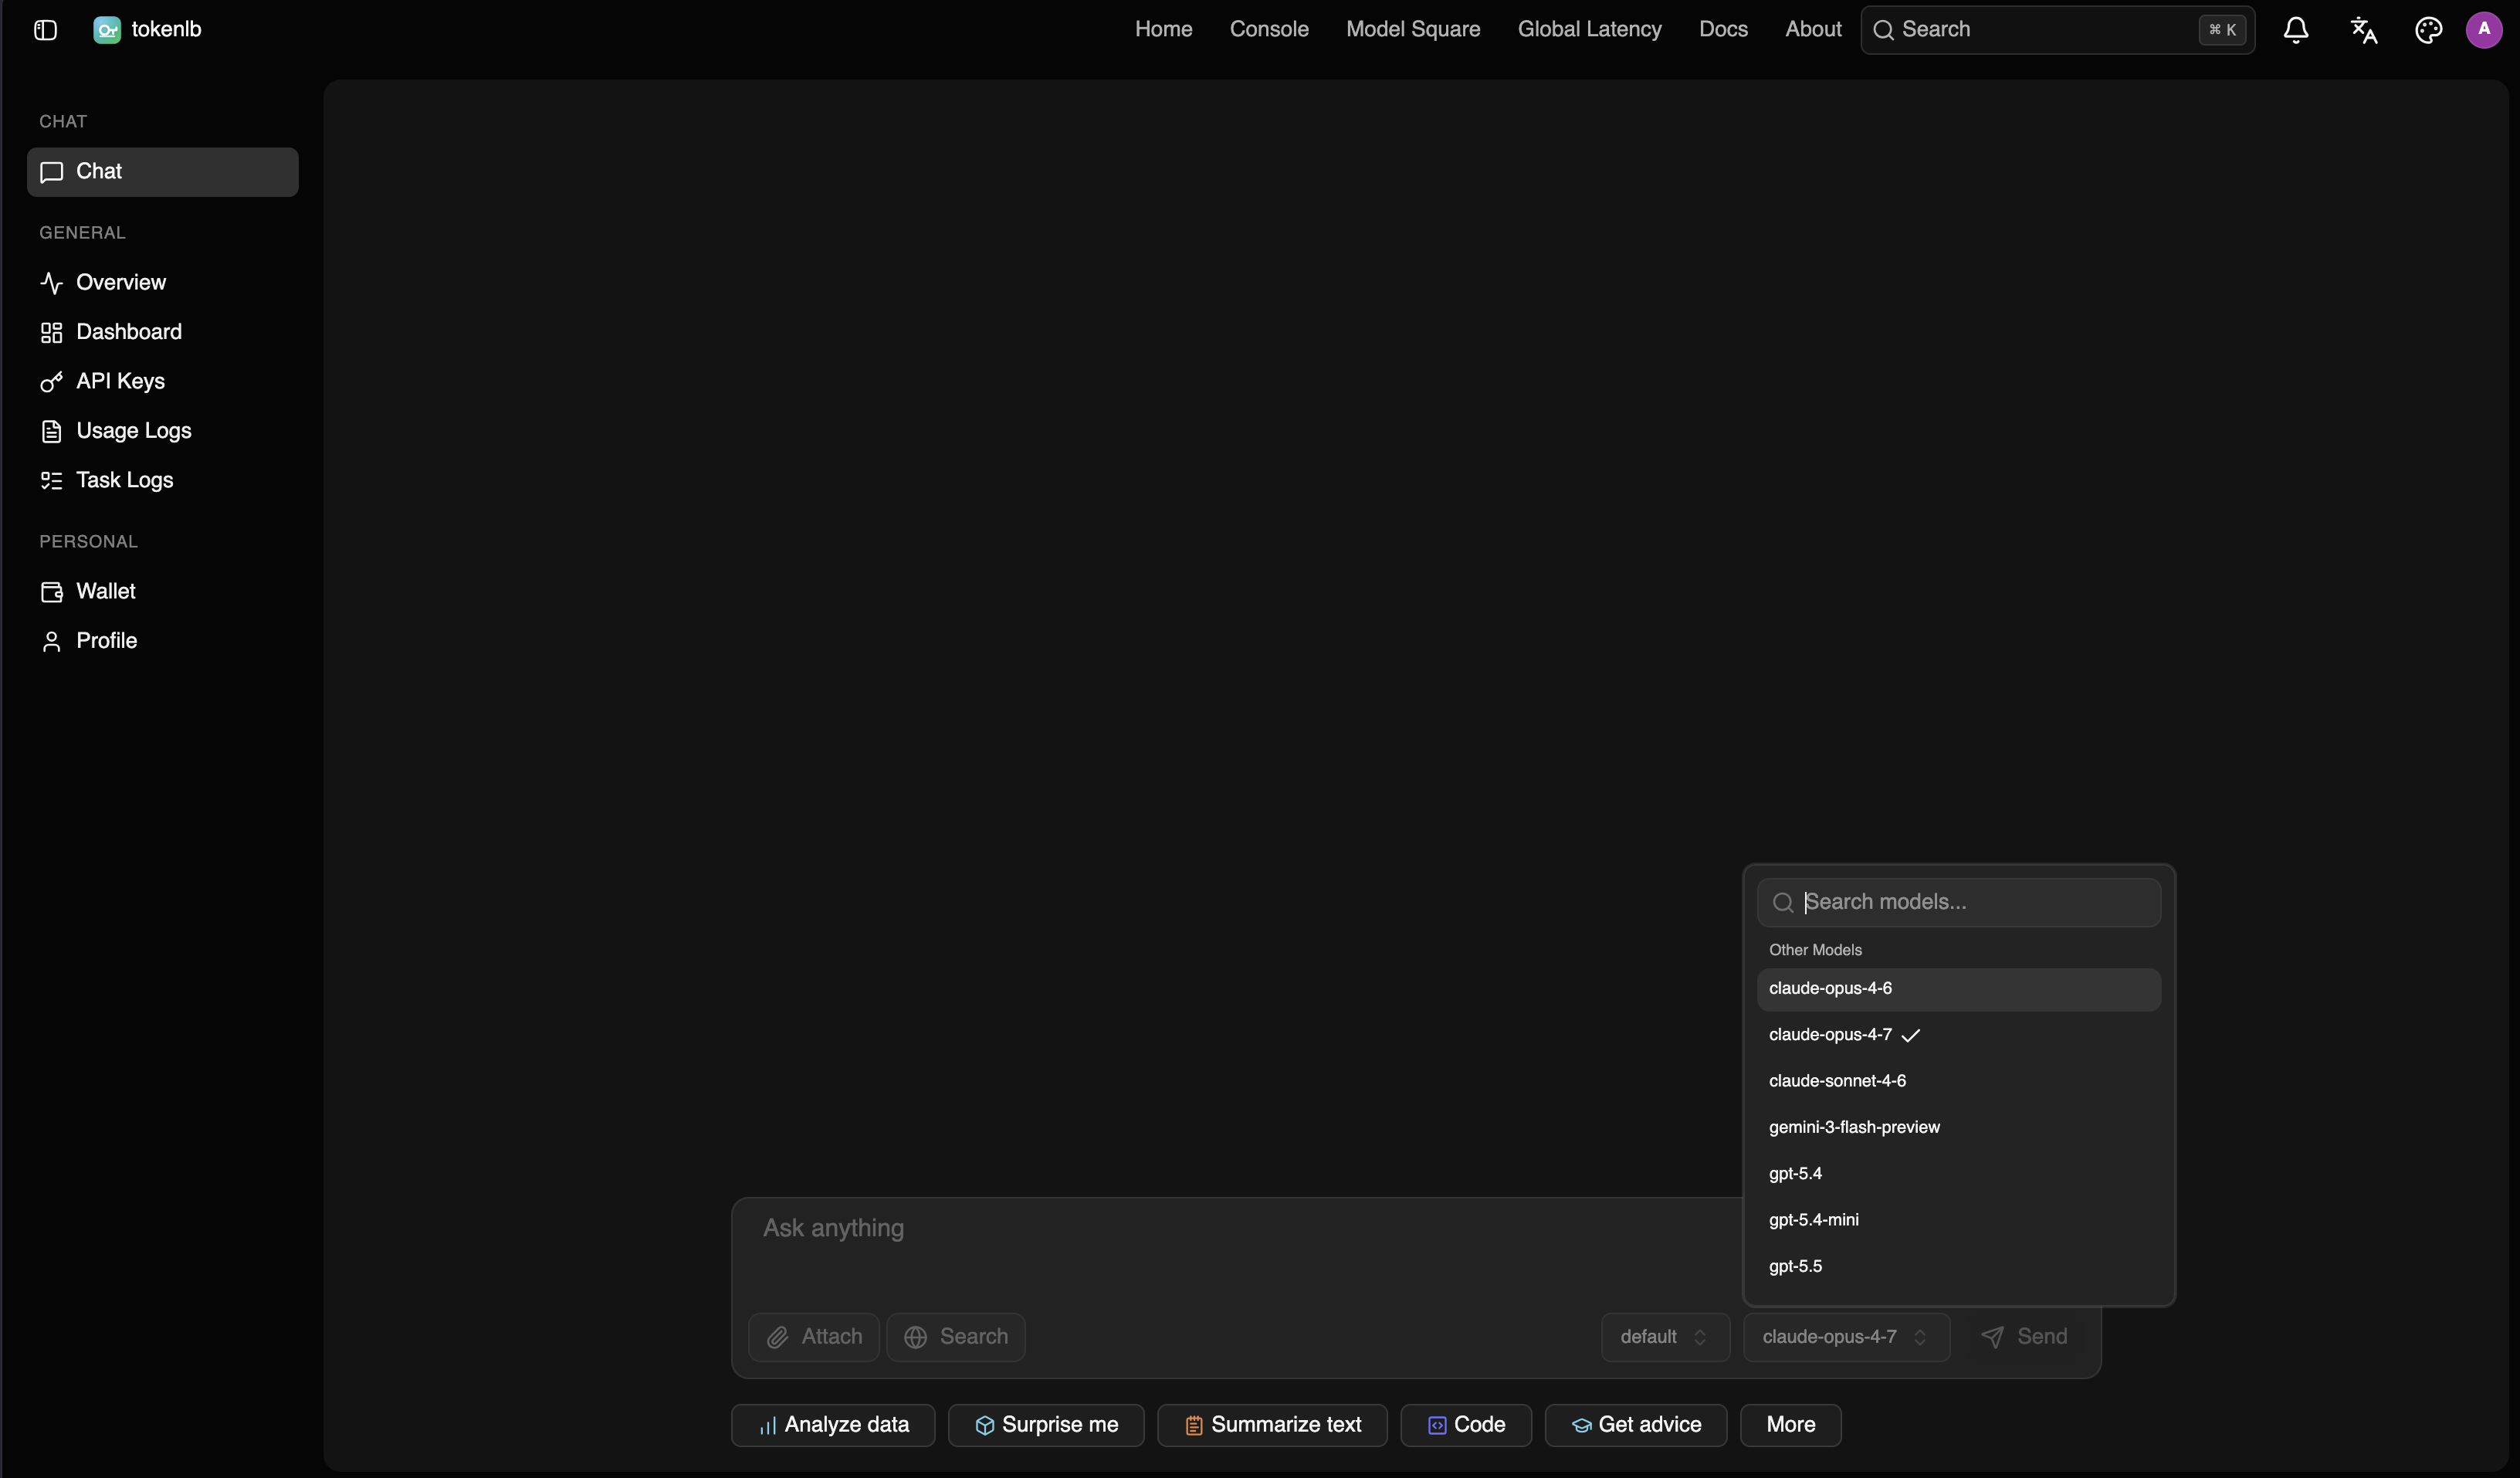The height and width of the screenshot is (1478, 2520).
Task: Click the Analyze data suggestion button
Action: [x=833, y=1425]
